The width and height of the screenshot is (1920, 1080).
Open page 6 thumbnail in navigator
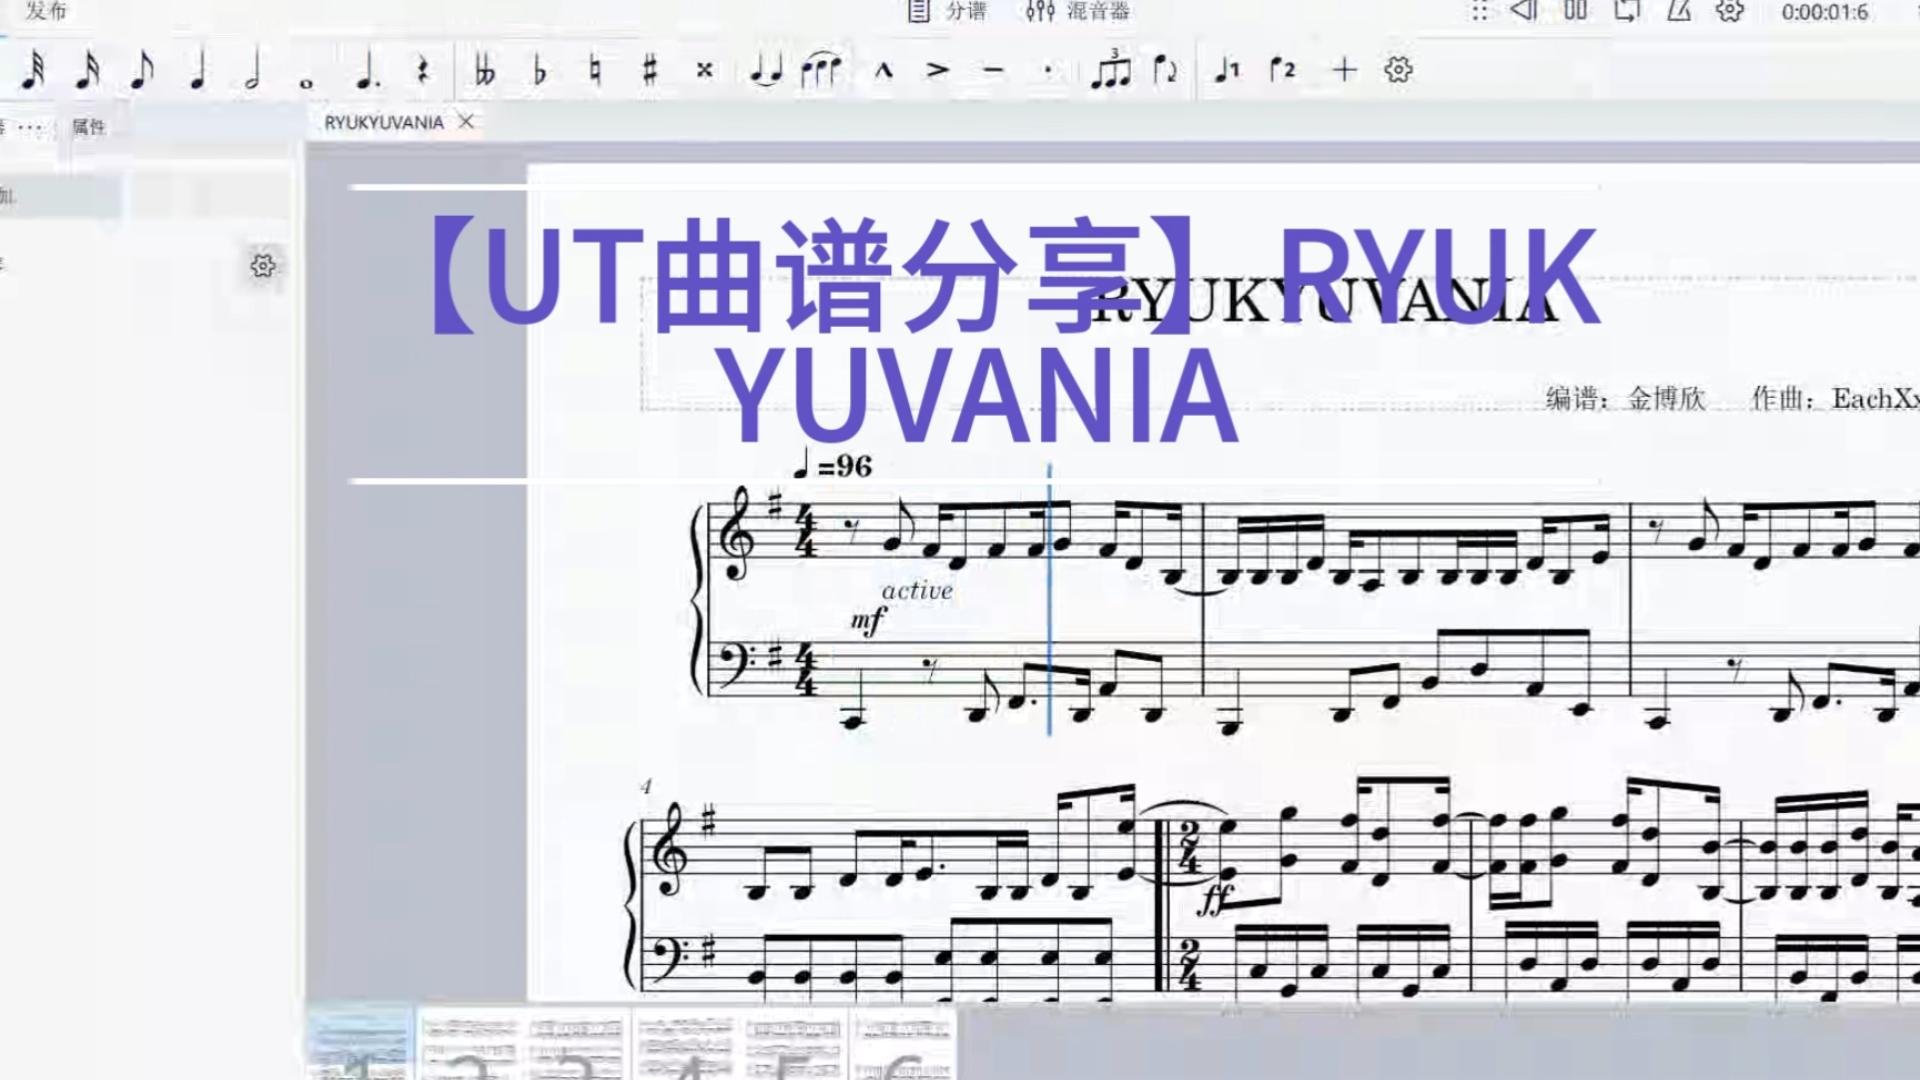pos(902,1045)
